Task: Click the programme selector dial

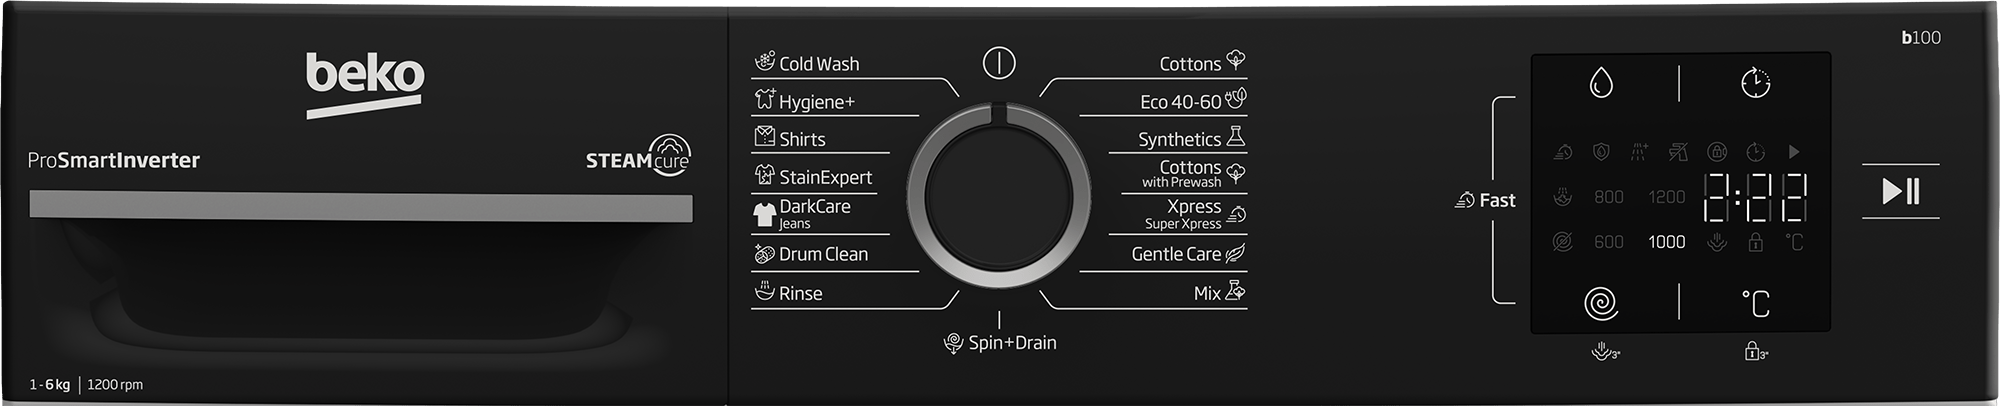Action: click(x=999, y=195)
